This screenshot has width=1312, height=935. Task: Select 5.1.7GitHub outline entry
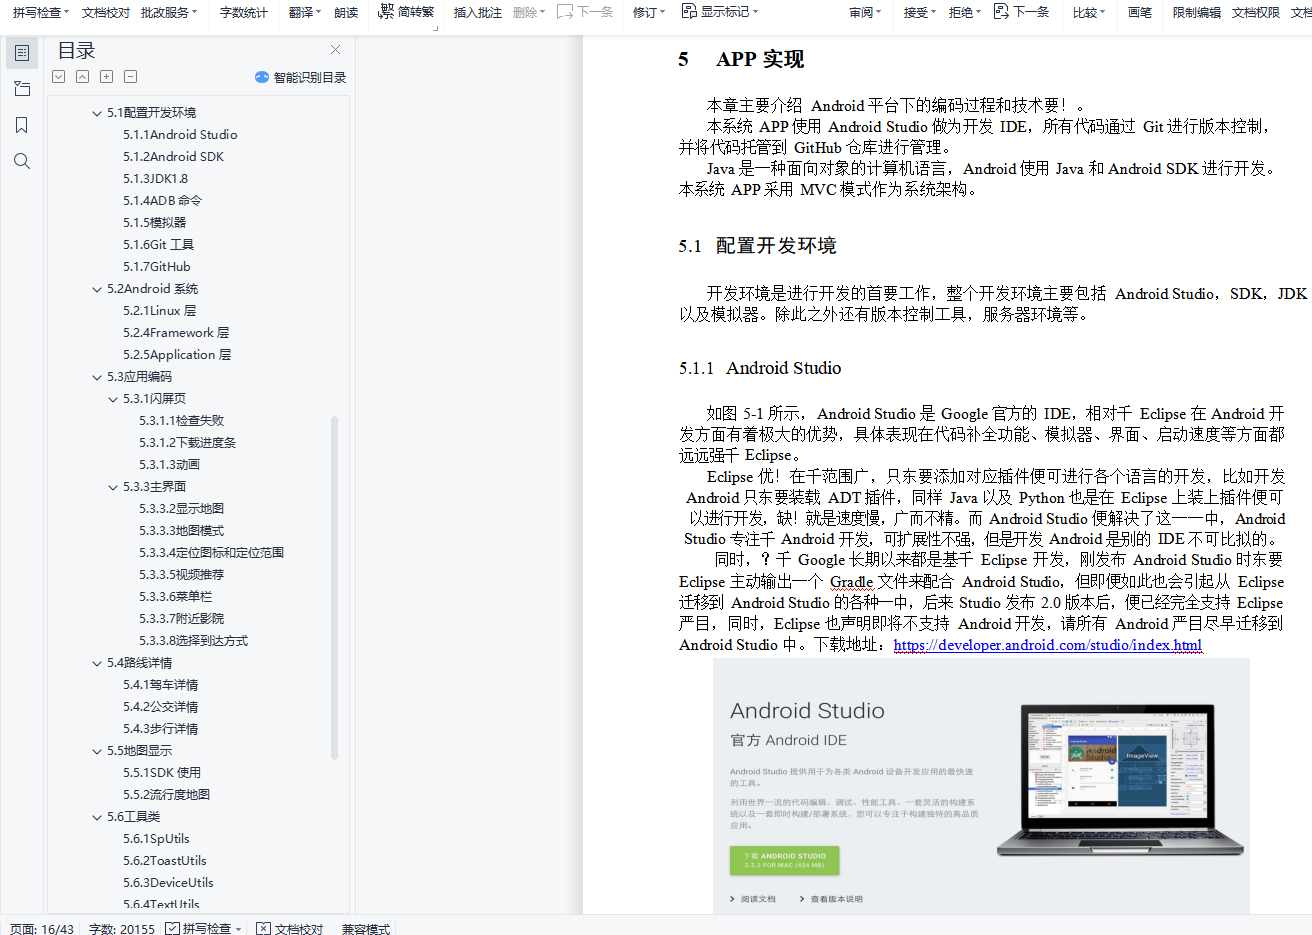(x=157, y=267)
